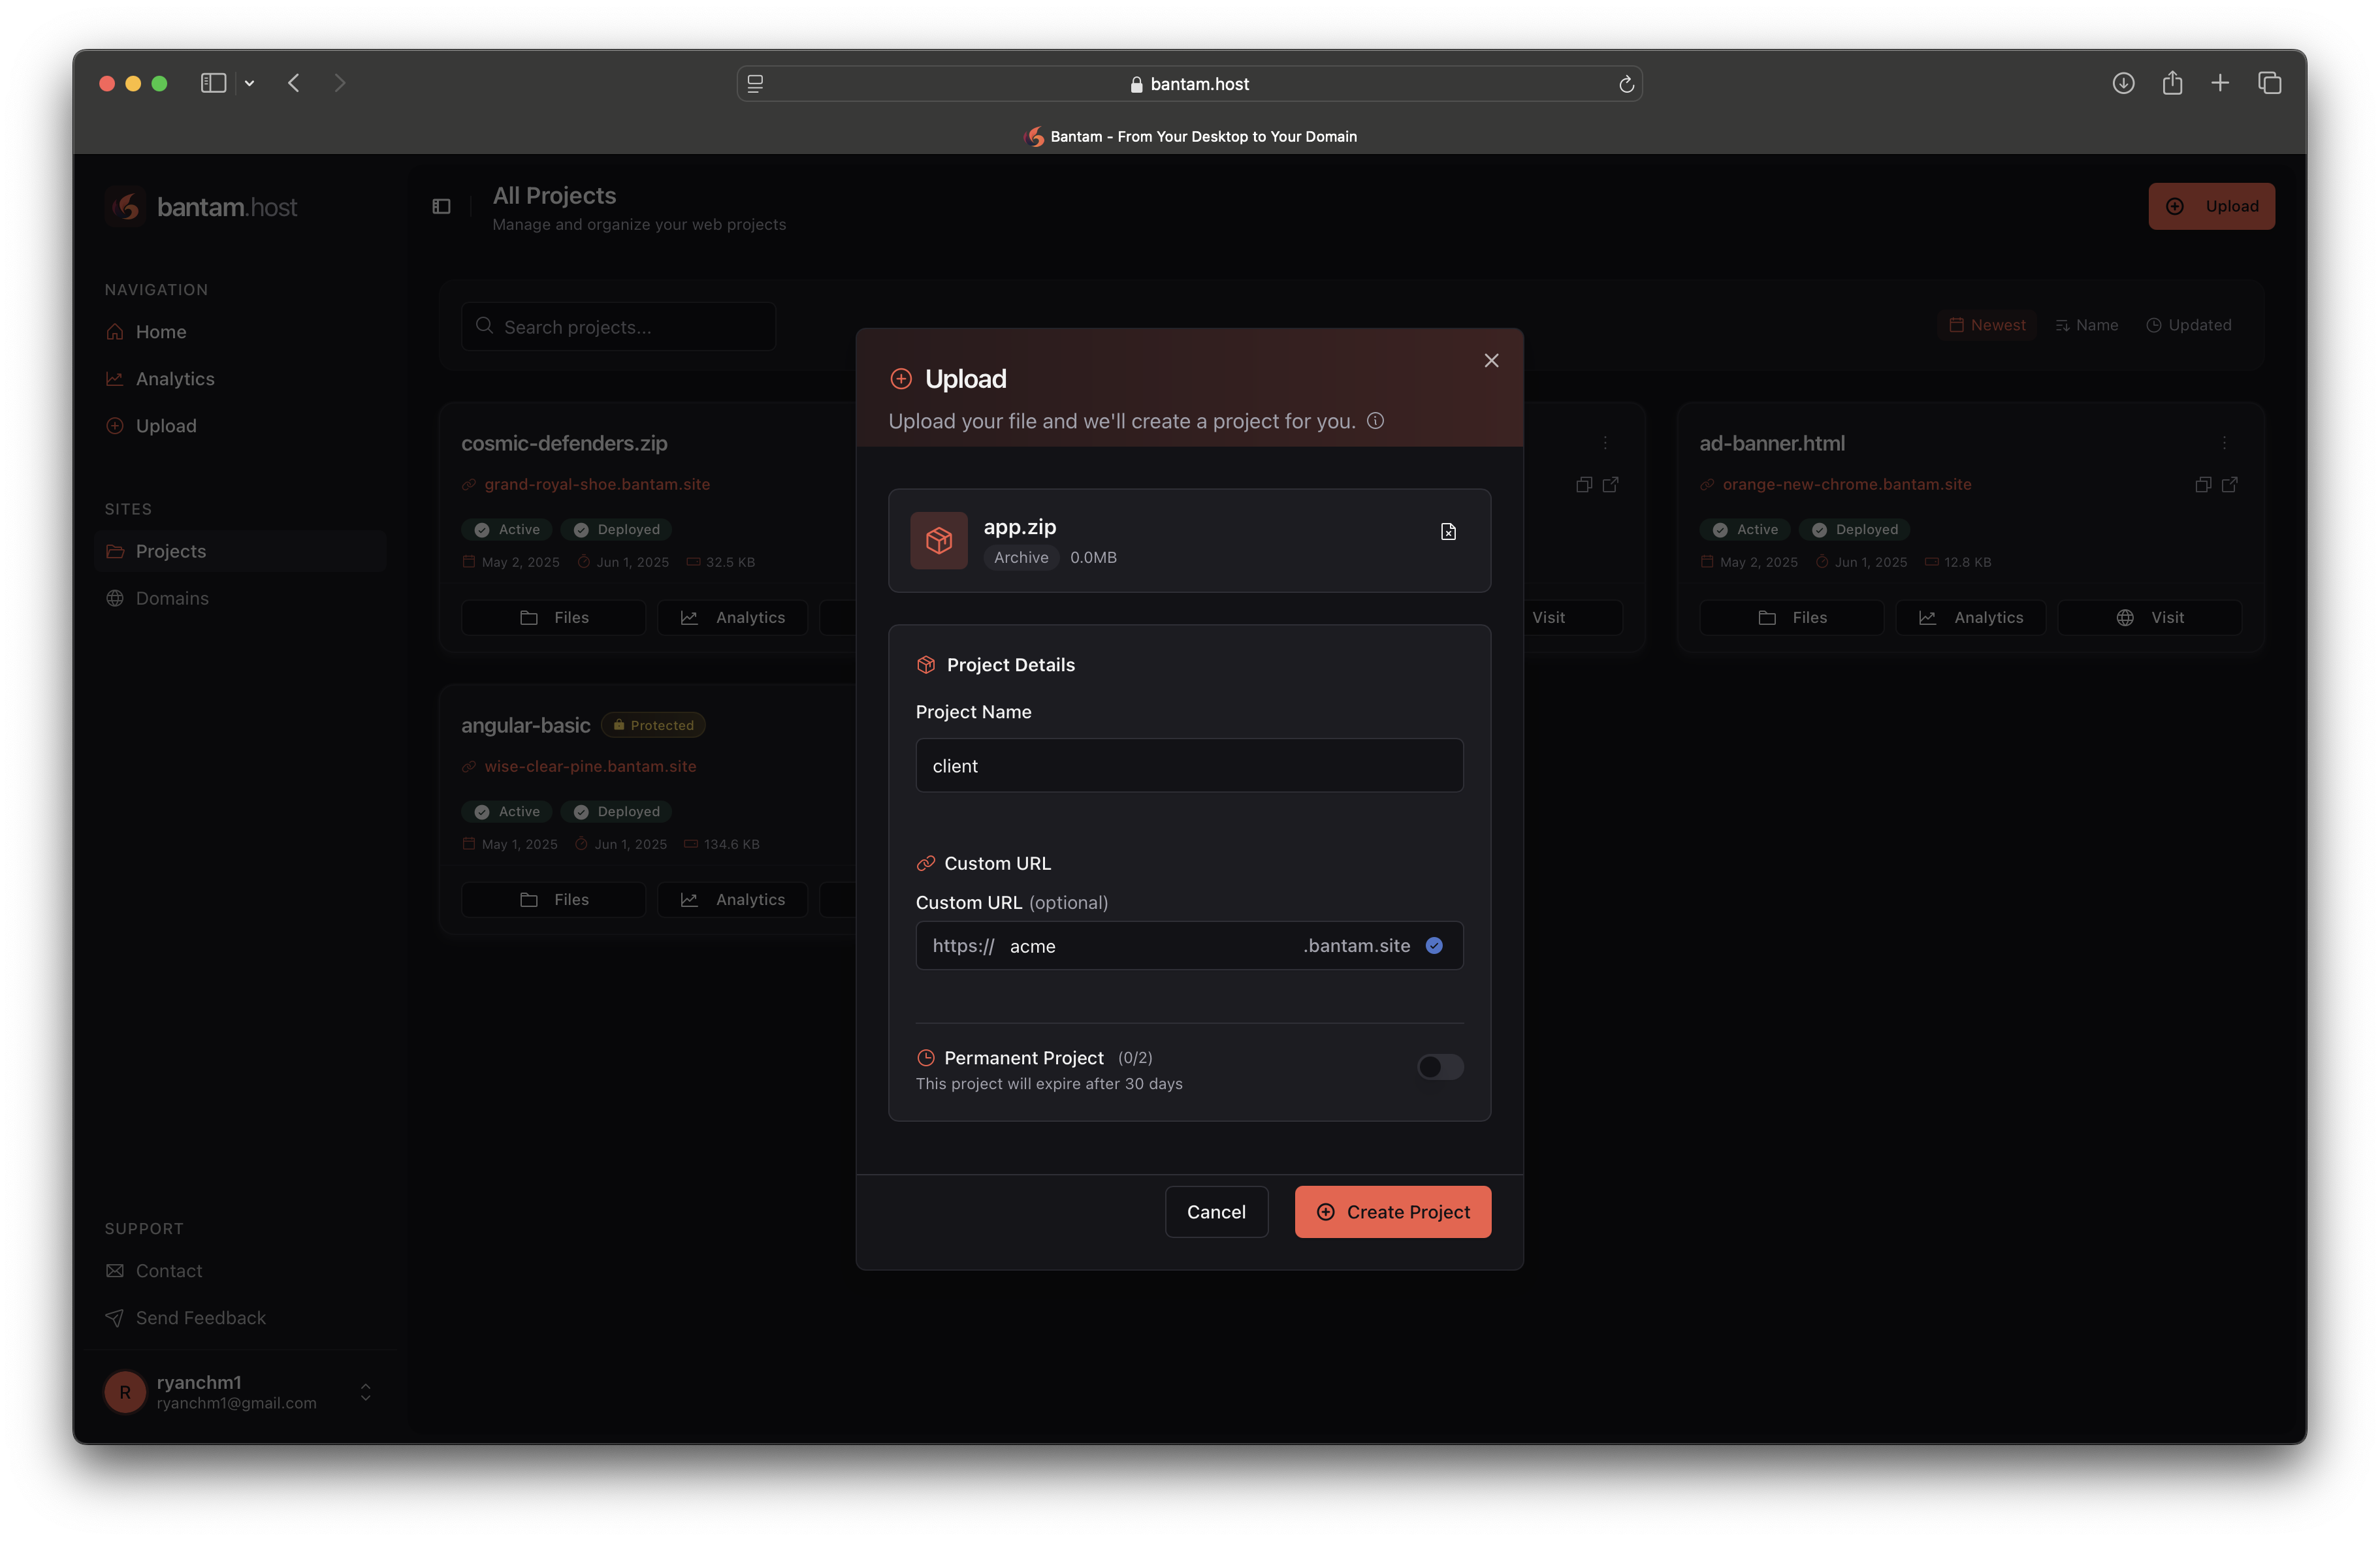
Task: Show Safari downloads
Action: 2123,83
